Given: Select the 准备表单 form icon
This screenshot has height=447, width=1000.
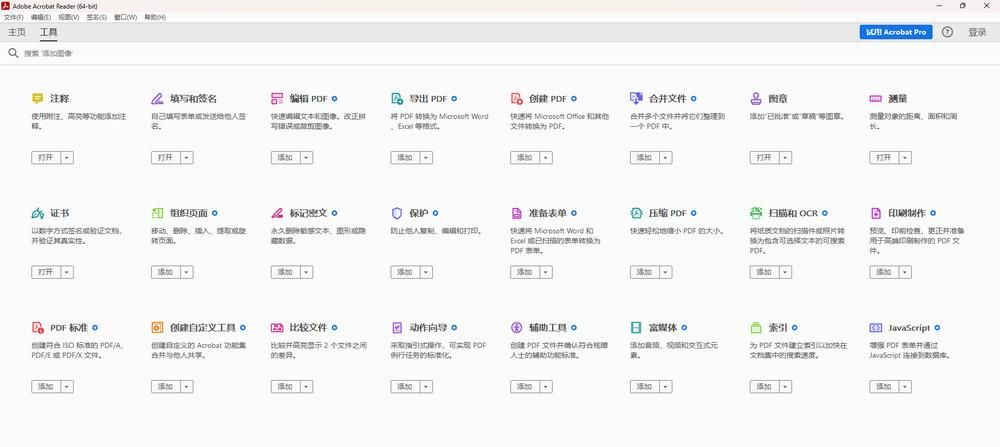Looking at the screenshot, I should point(517,213).
